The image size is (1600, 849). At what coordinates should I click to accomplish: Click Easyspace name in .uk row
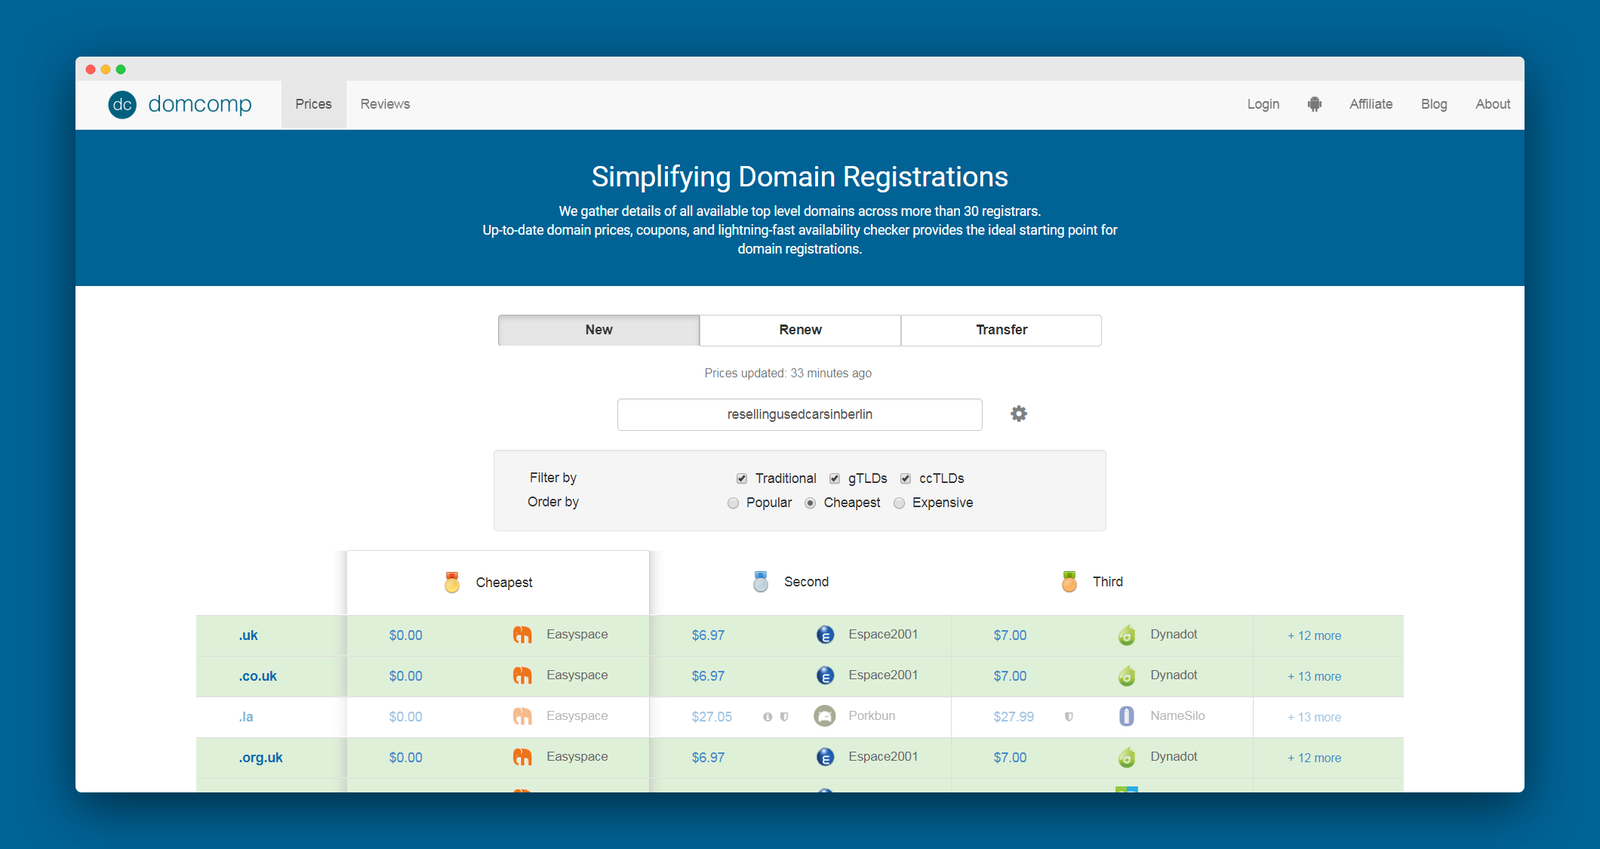tap(577, 635)
